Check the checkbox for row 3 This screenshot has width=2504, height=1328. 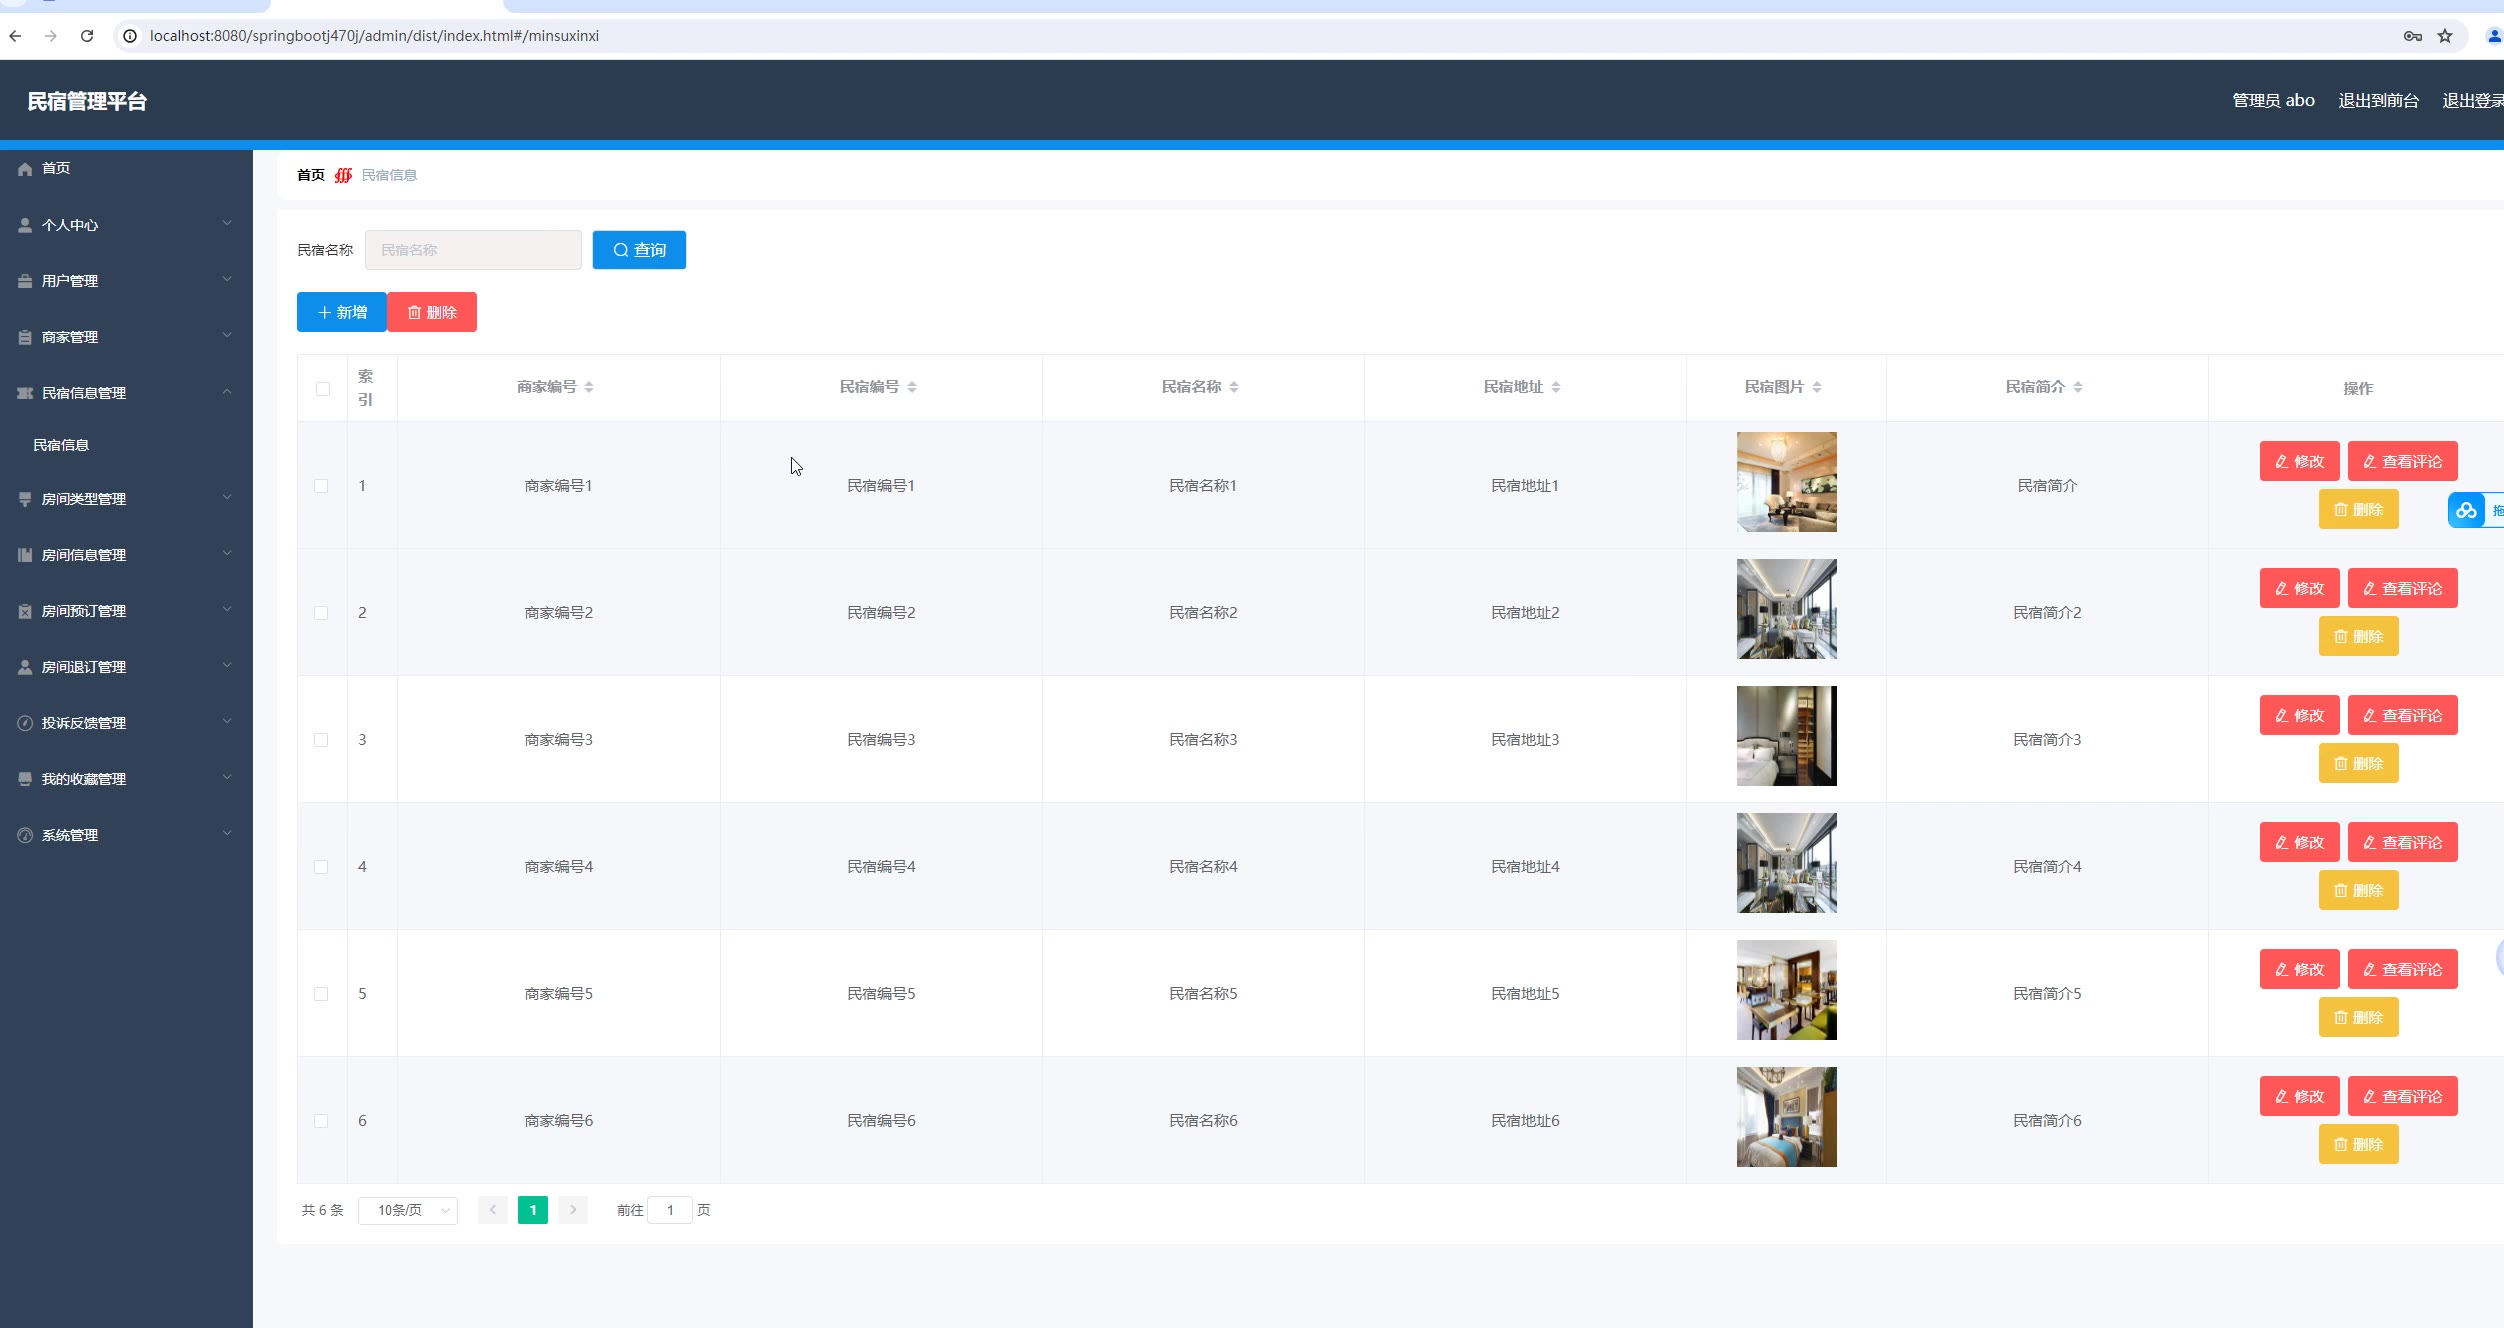click(x=321, y=740)
